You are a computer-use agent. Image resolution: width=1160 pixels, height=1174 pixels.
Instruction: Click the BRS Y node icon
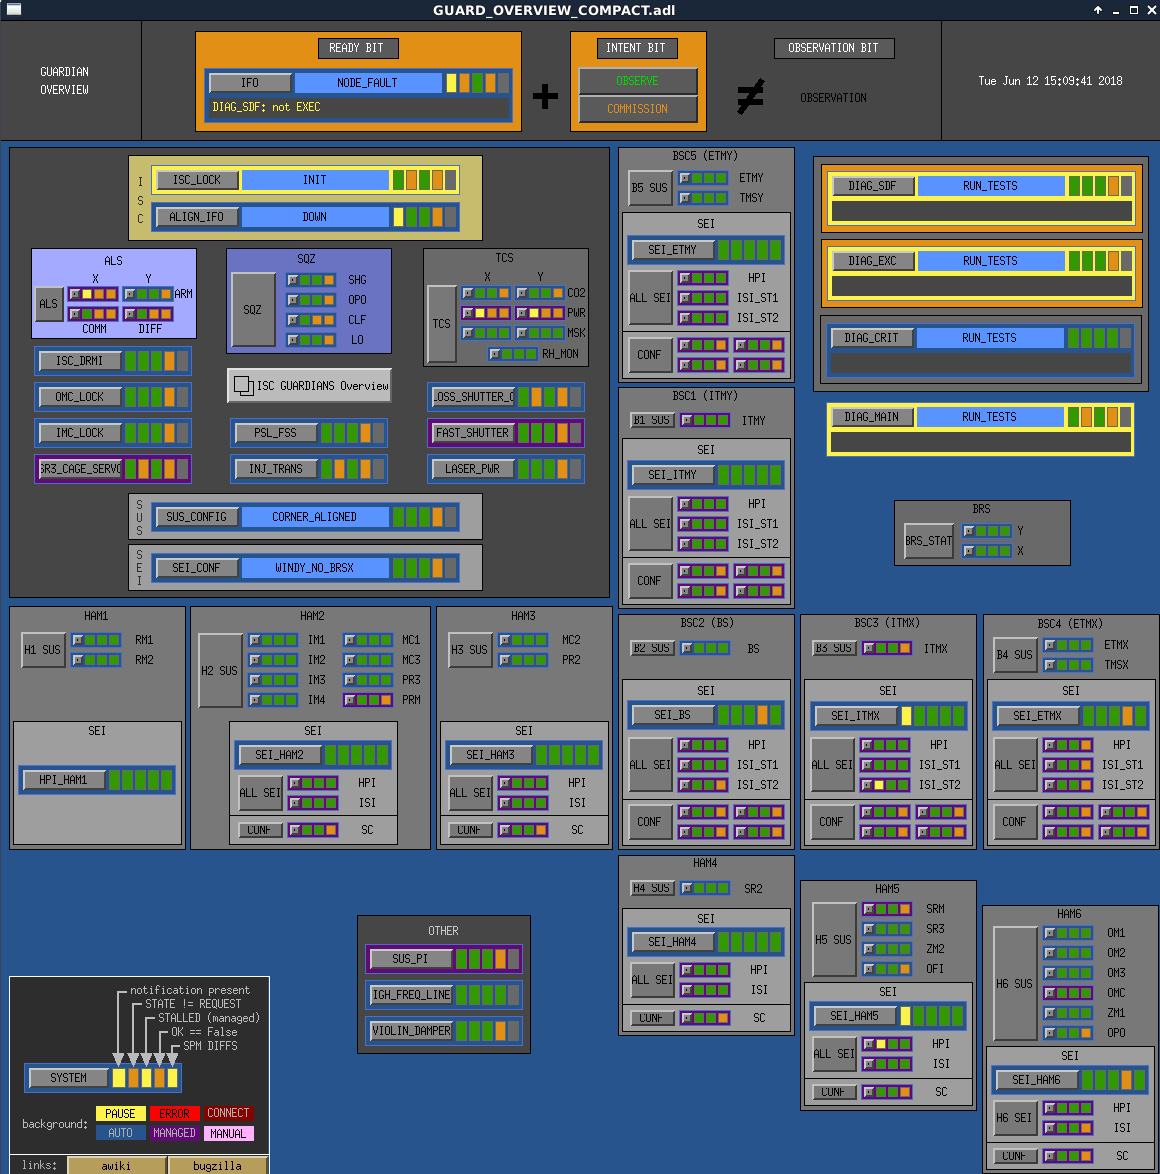click(969, 531)
